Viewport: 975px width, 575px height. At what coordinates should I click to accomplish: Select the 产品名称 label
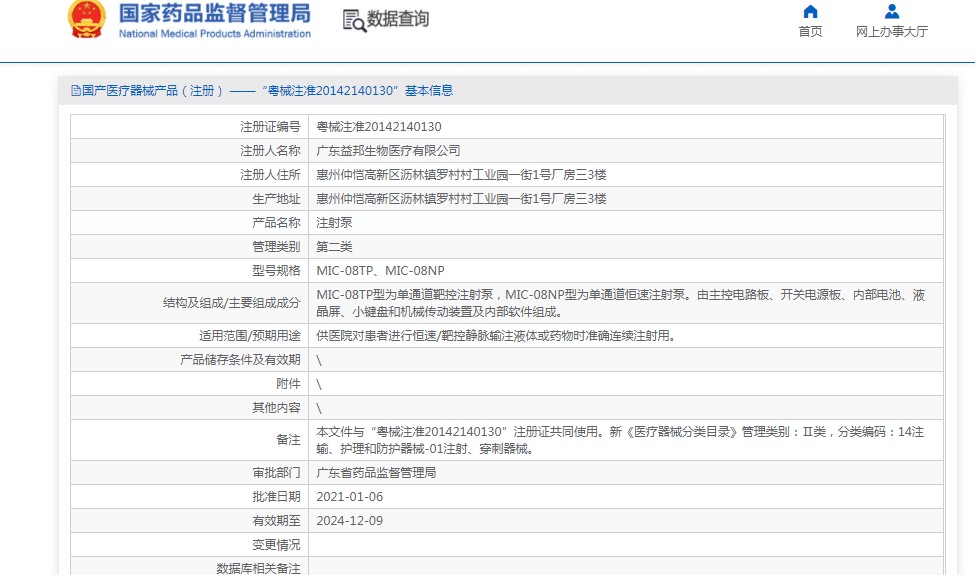[x=276, y=223]
